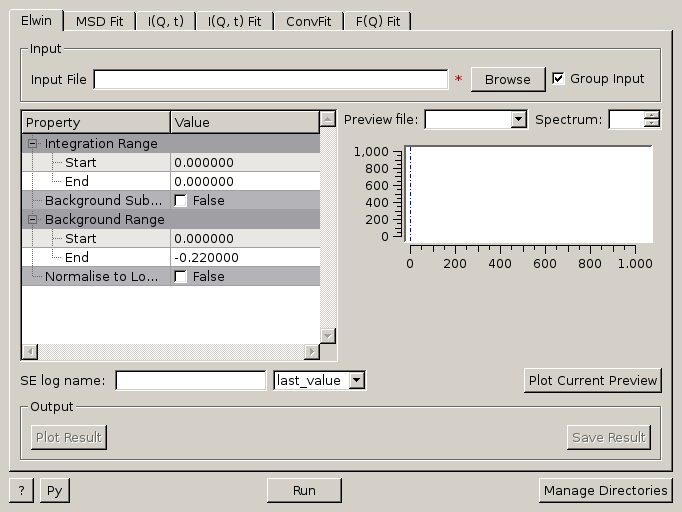Click the SE log name input field

tap(191, 380)
